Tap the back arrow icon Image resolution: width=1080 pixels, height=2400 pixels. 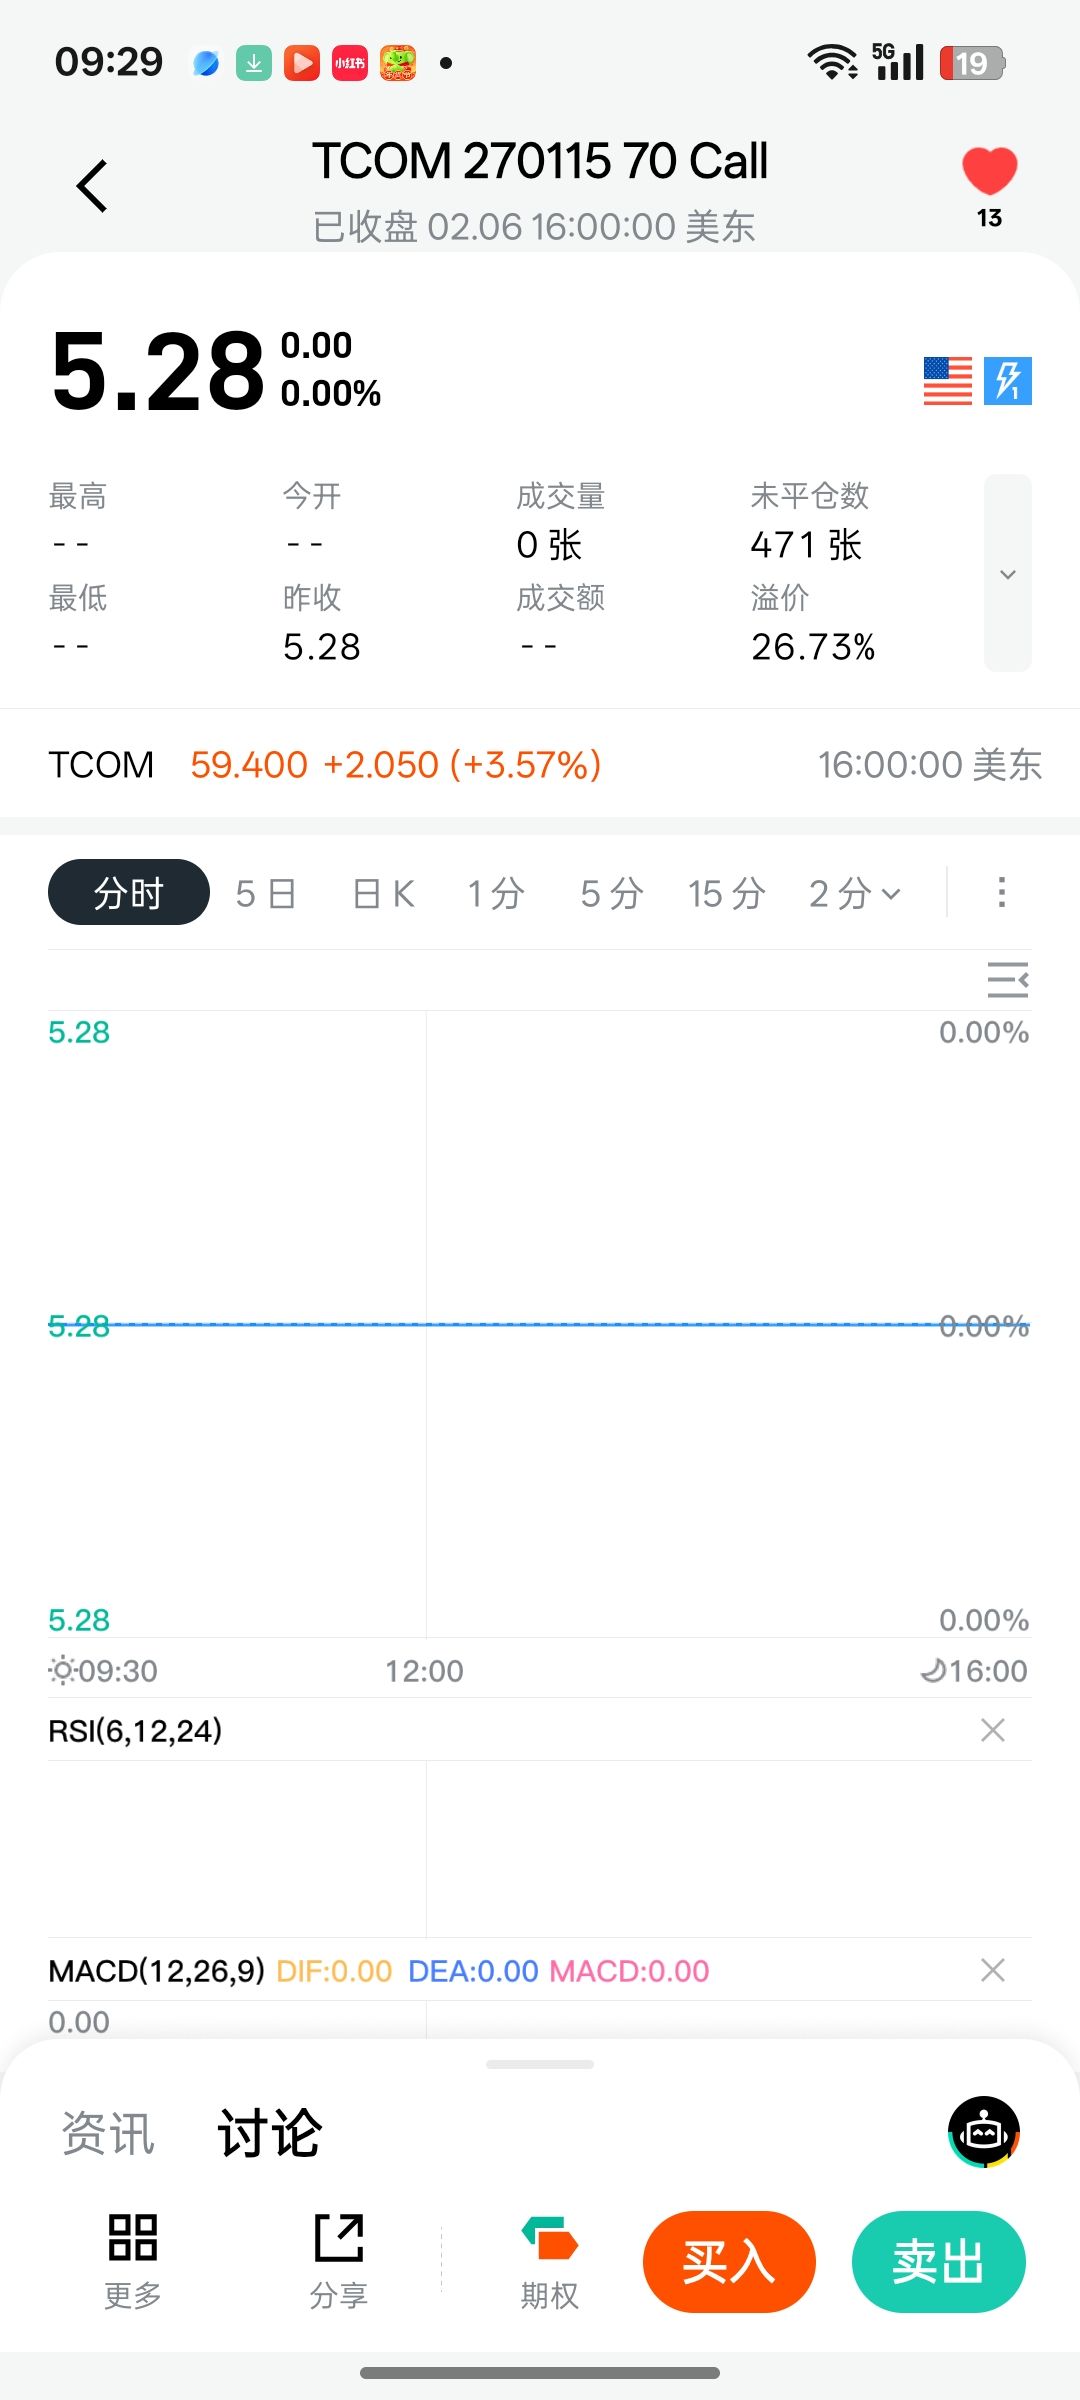[x=92, y=186]
